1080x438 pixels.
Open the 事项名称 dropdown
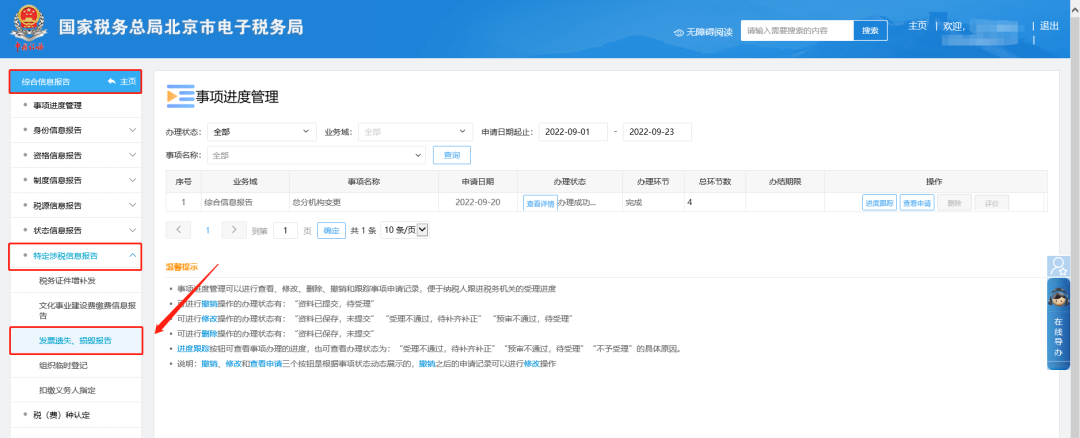pos(316,155)
